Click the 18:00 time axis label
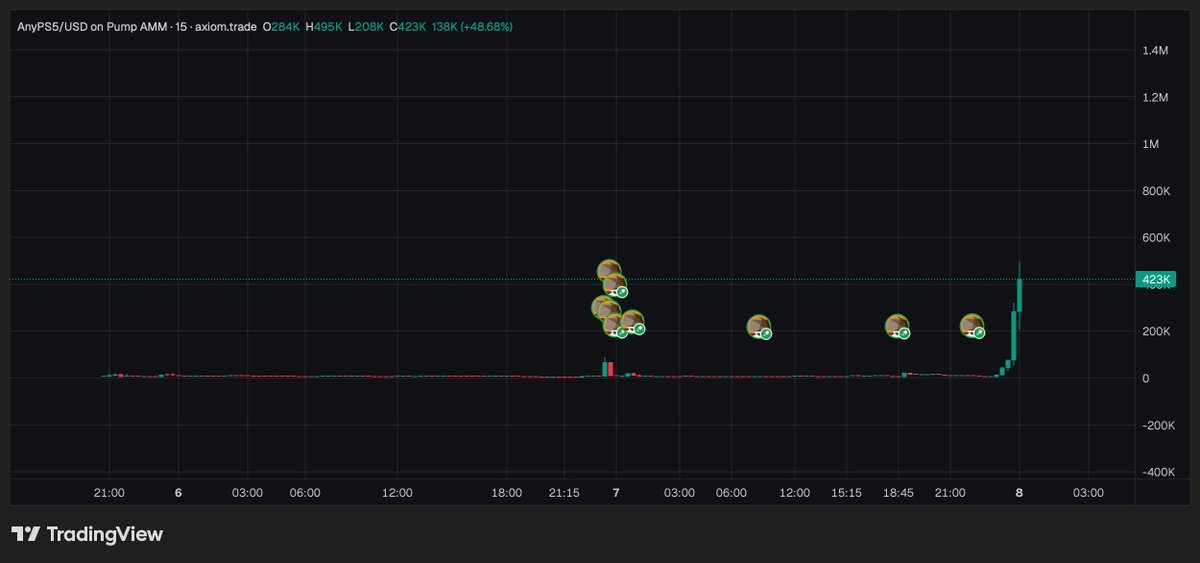This screenshot has height=563, width=1200. tap(507, 493)
